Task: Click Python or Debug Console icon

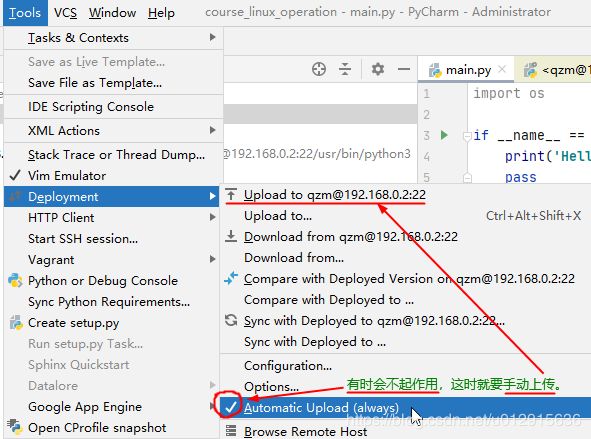Action: click(x=15, y=280)
